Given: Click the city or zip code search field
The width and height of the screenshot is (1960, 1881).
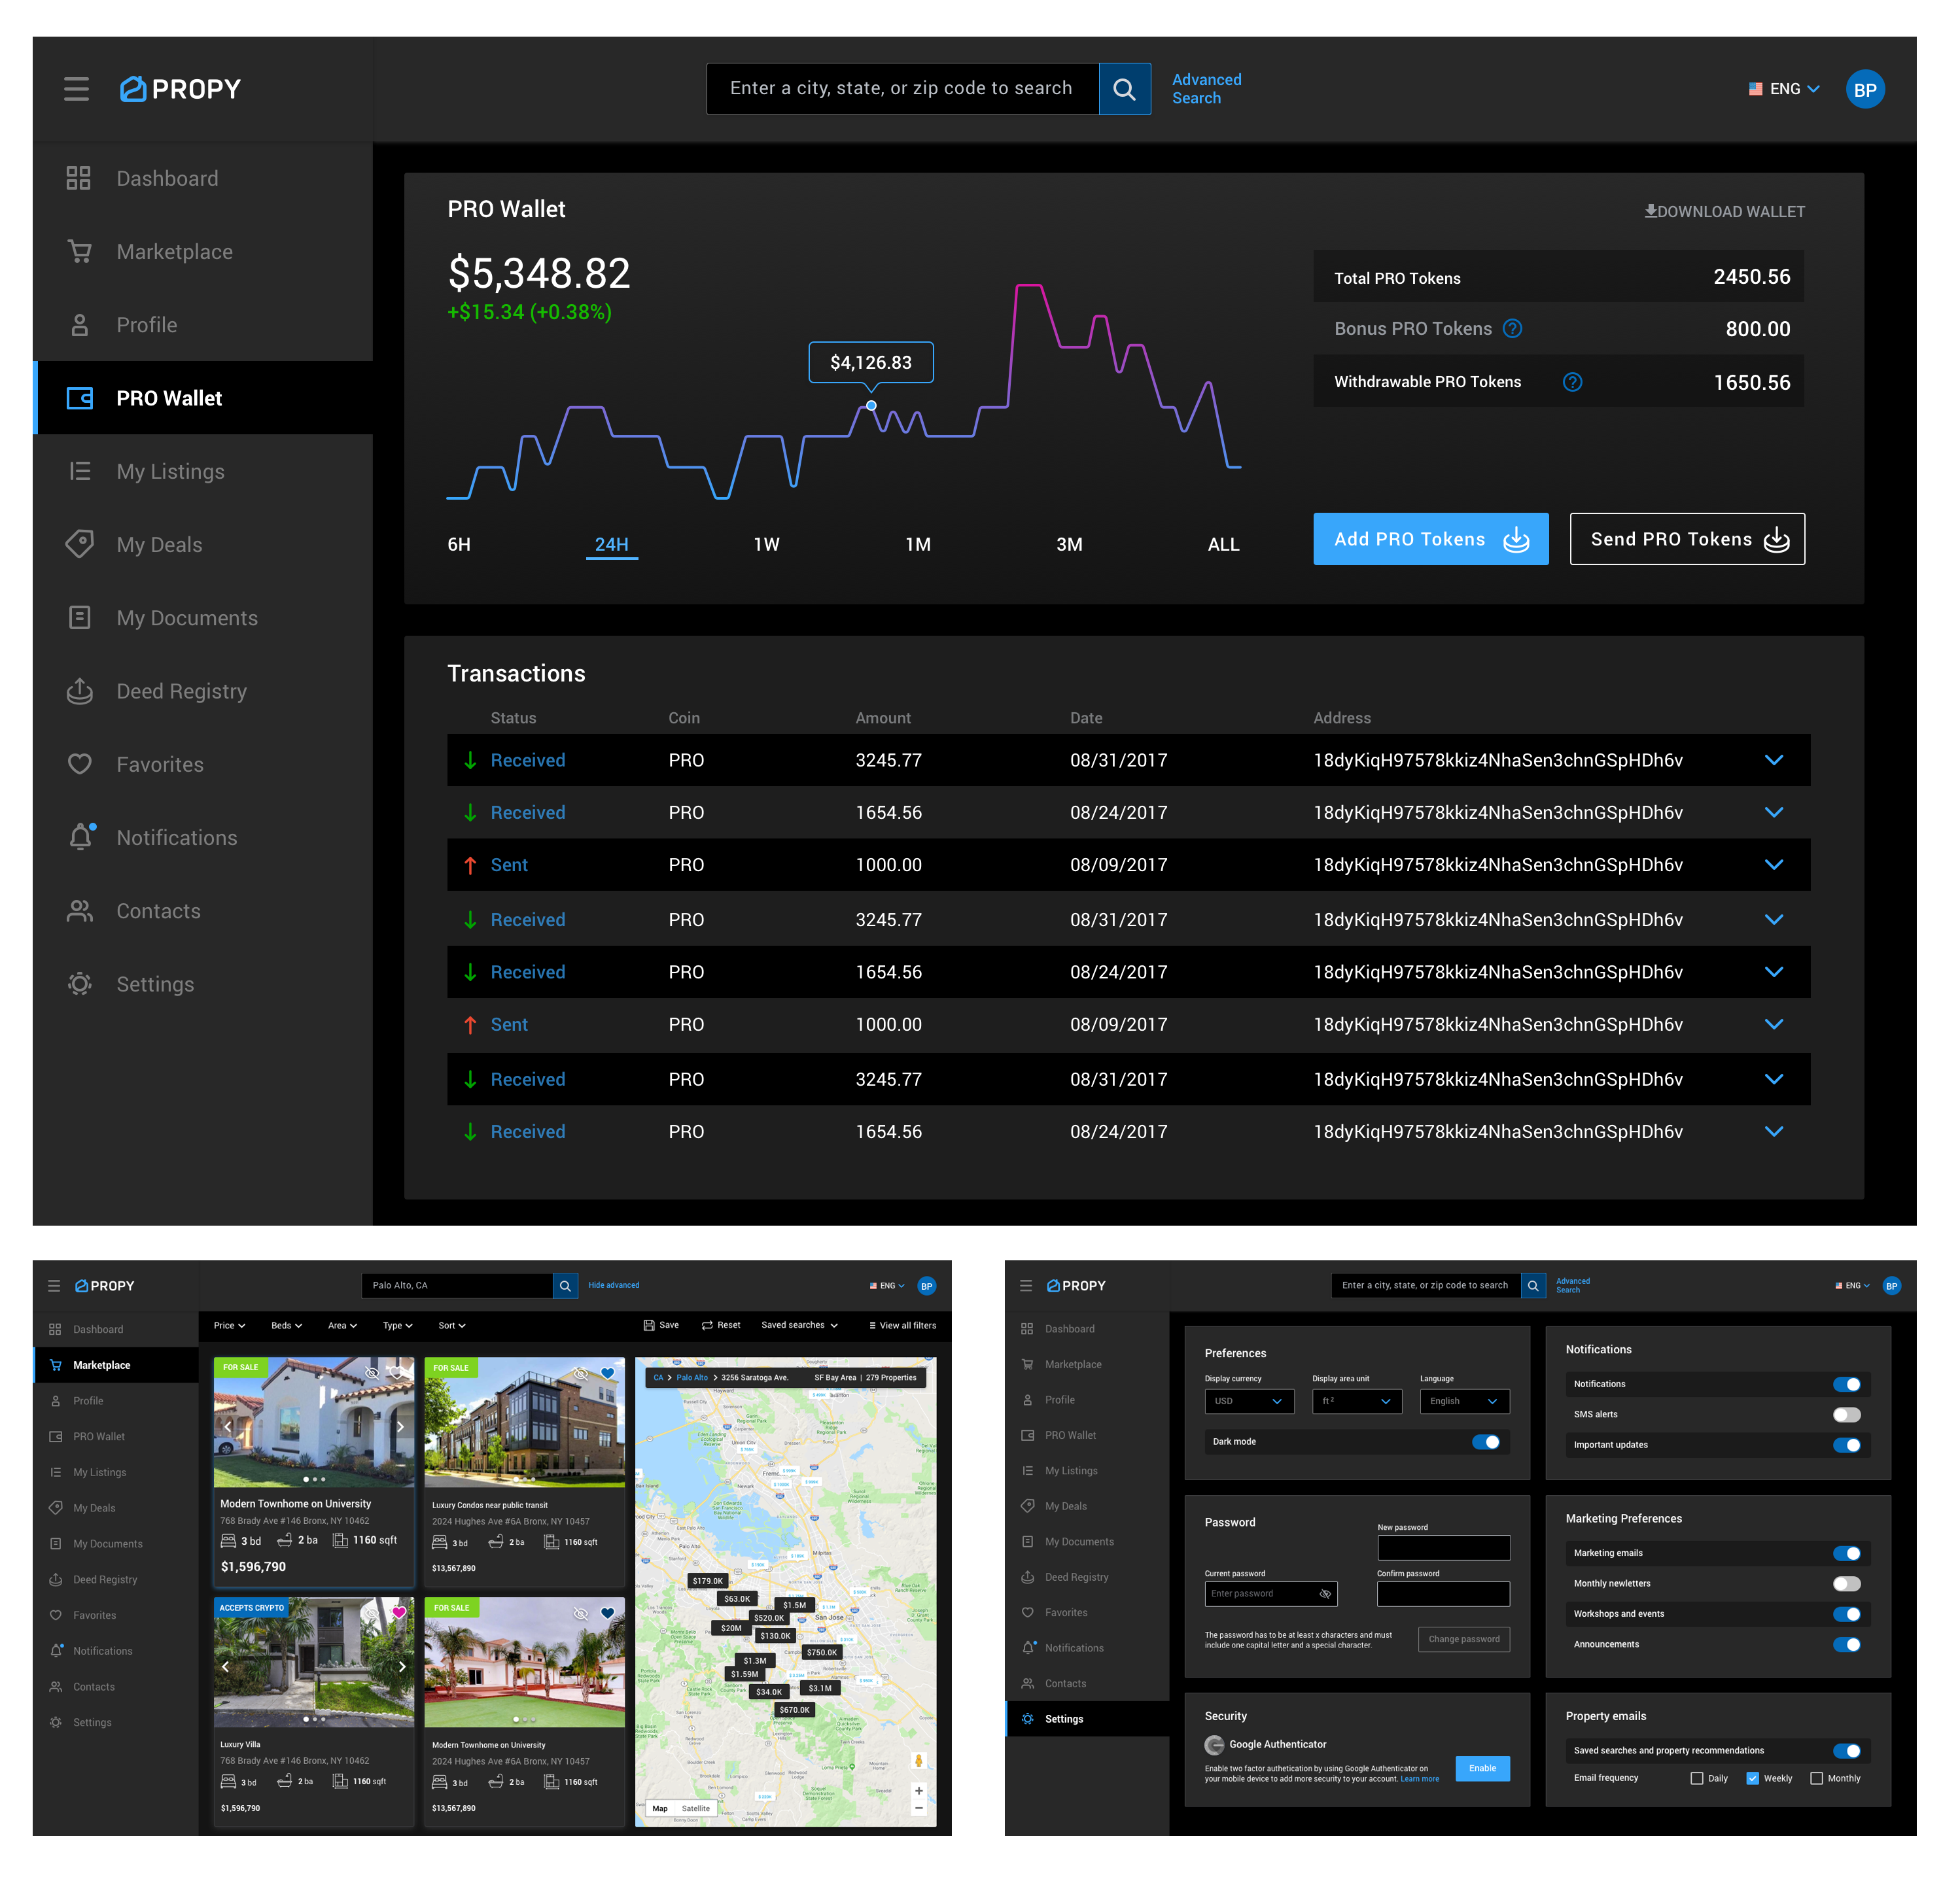Looking at the screenshot, I should click(902, 89).
